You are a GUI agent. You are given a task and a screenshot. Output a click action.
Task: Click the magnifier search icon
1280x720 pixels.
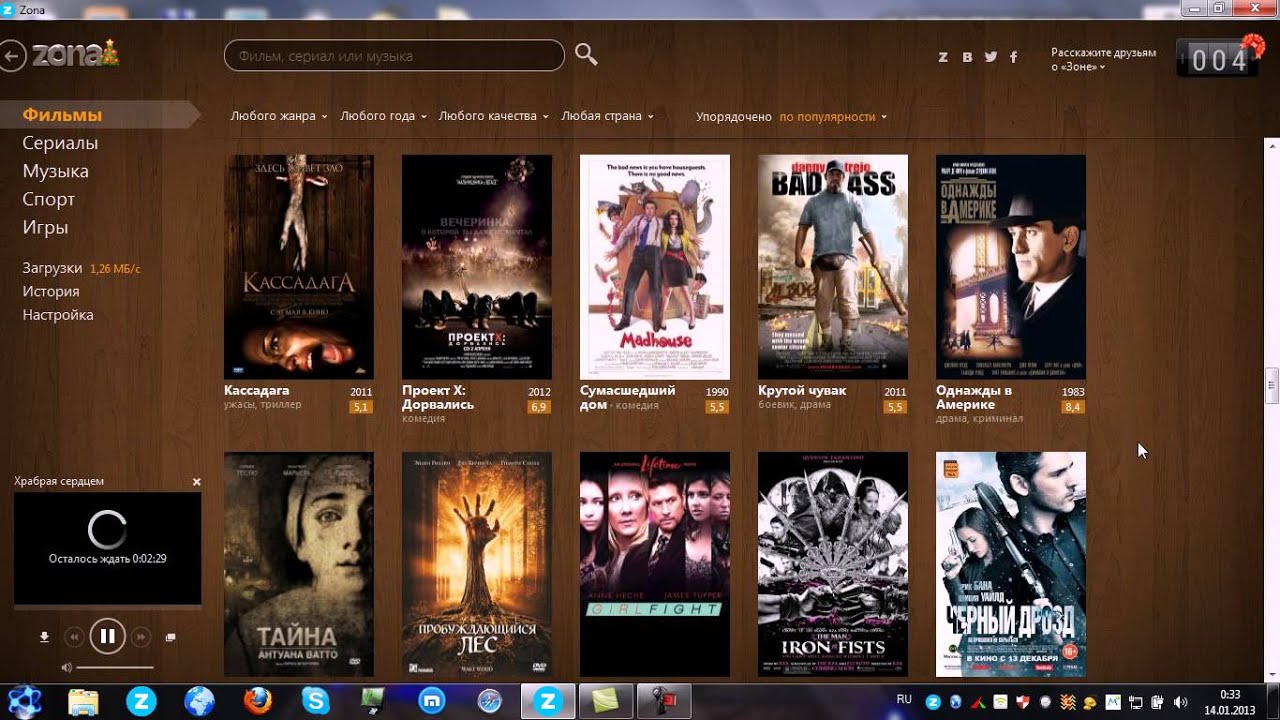(587, 55)
